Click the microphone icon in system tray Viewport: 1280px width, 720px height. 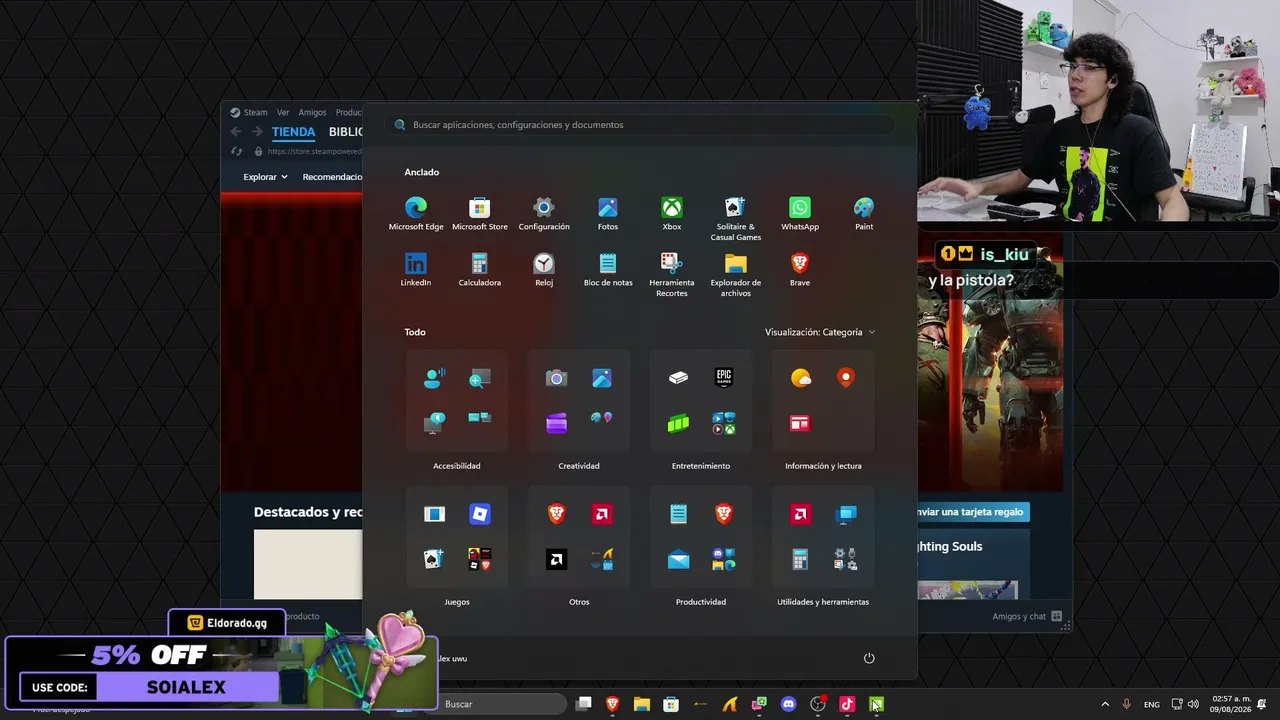(1126, 704)
